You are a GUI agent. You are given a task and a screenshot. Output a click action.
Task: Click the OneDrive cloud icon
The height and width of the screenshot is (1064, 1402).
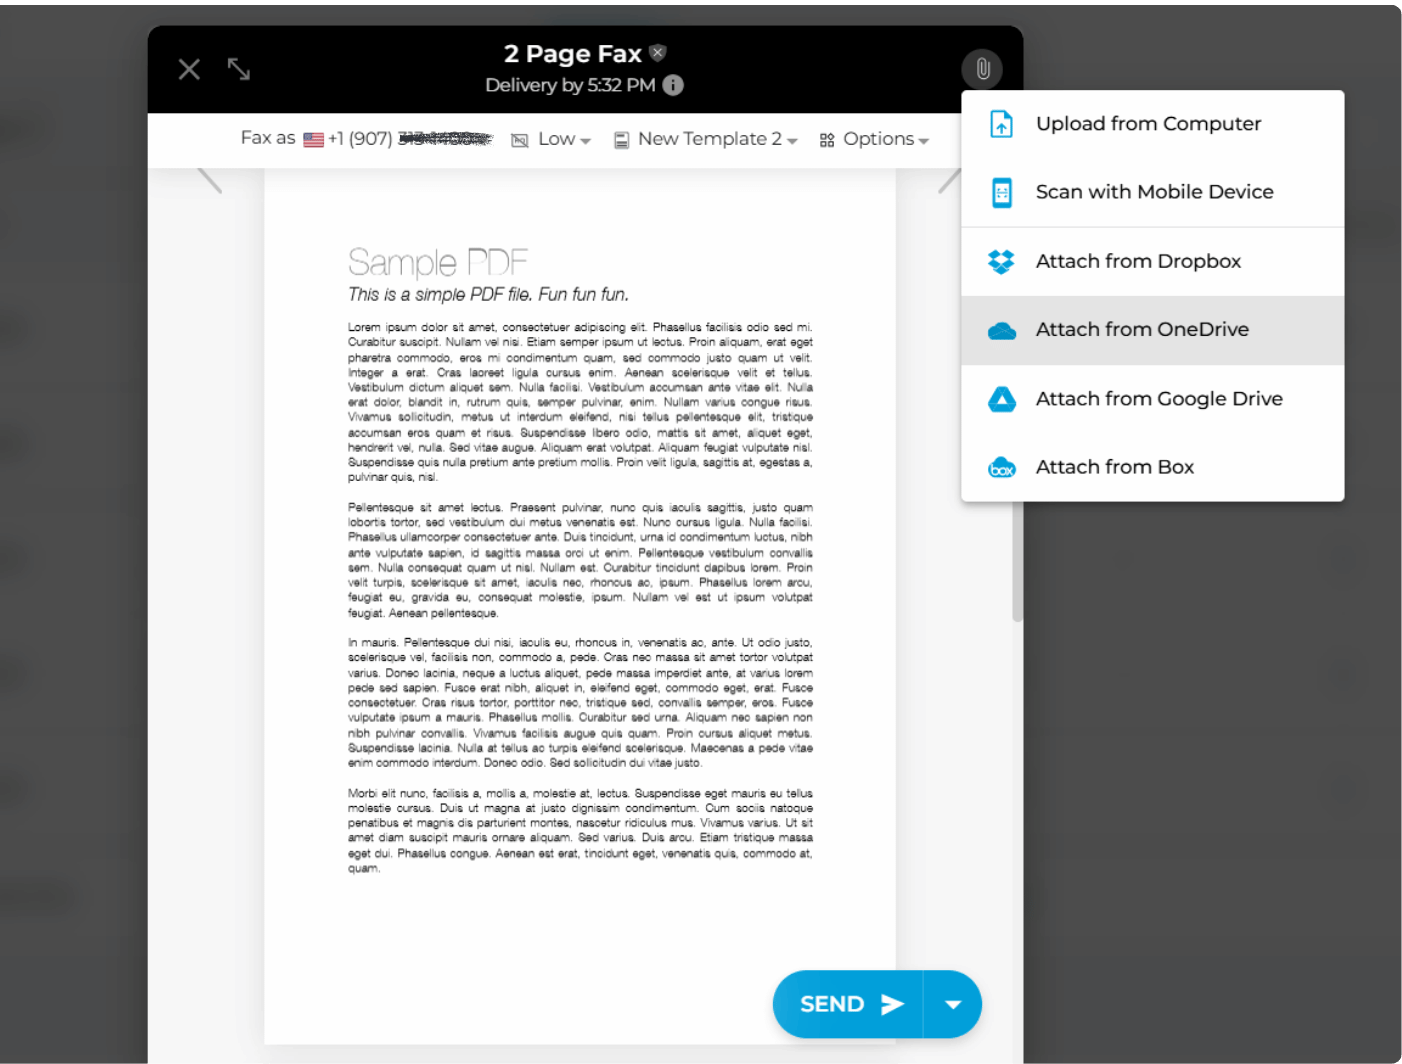click(x=1001, y=331)
